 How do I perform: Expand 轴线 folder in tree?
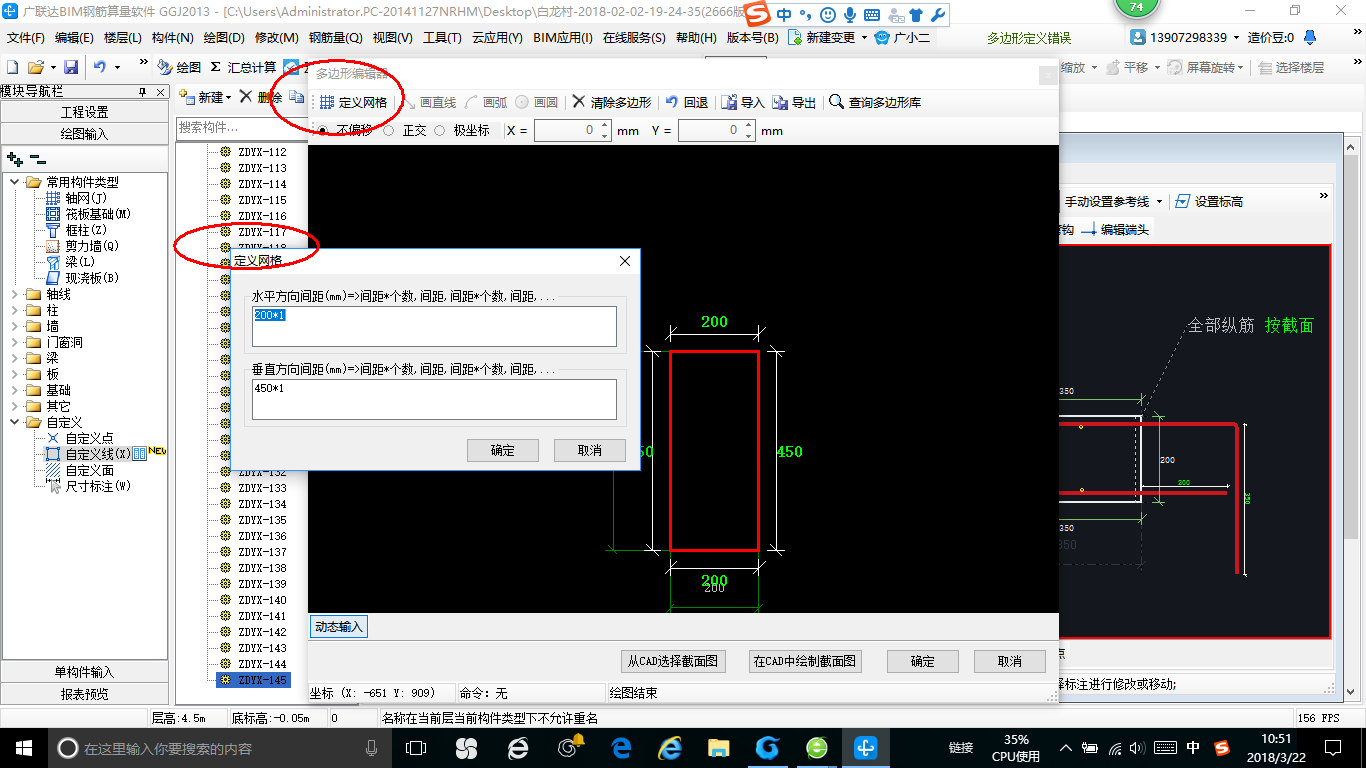15,294
